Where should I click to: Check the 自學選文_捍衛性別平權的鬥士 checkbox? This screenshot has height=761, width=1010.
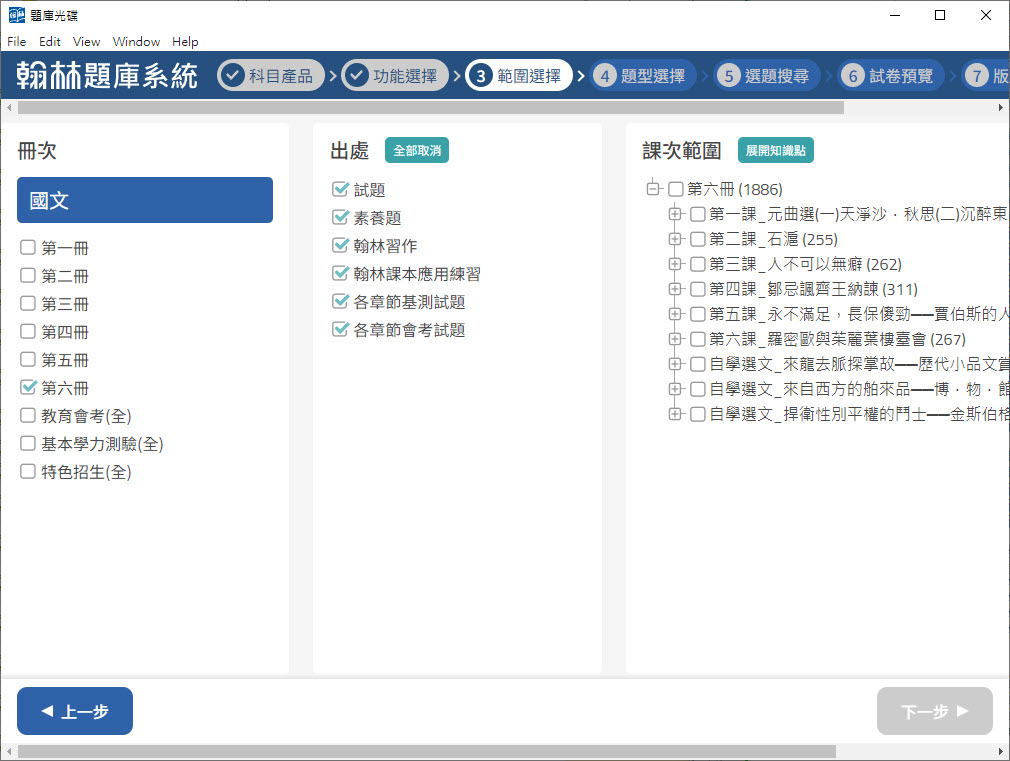(698, 414)
